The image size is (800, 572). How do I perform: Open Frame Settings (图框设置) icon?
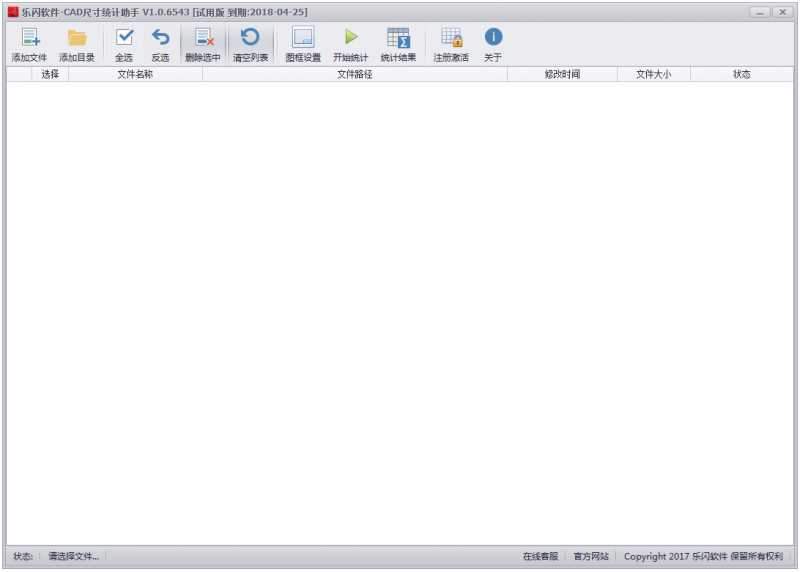[x=303, y=39]
